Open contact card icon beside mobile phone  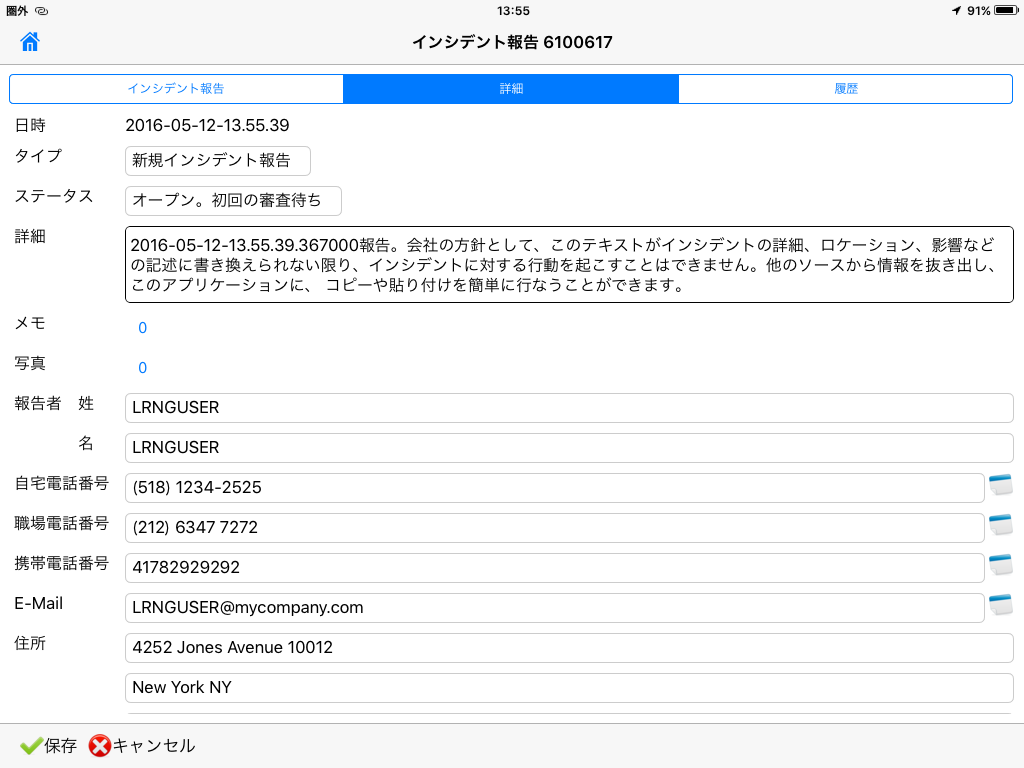[x=1000, y=566]
